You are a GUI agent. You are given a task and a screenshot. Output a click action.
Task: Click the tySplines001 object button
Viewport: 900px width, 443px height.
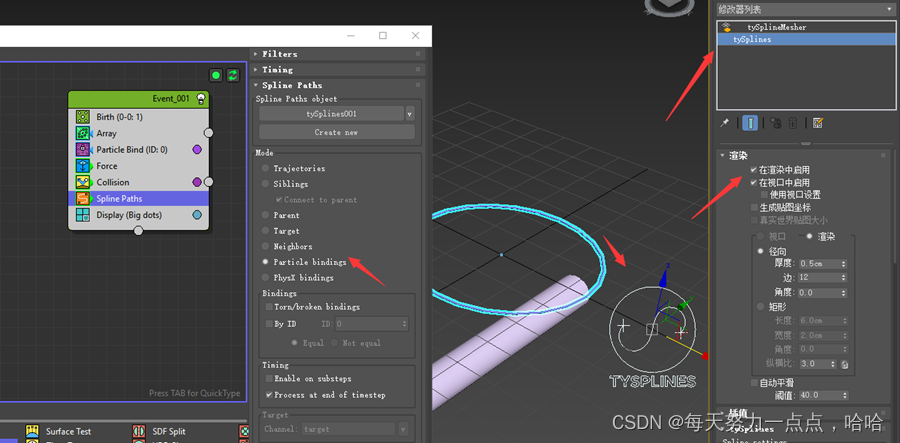point(332,114)
